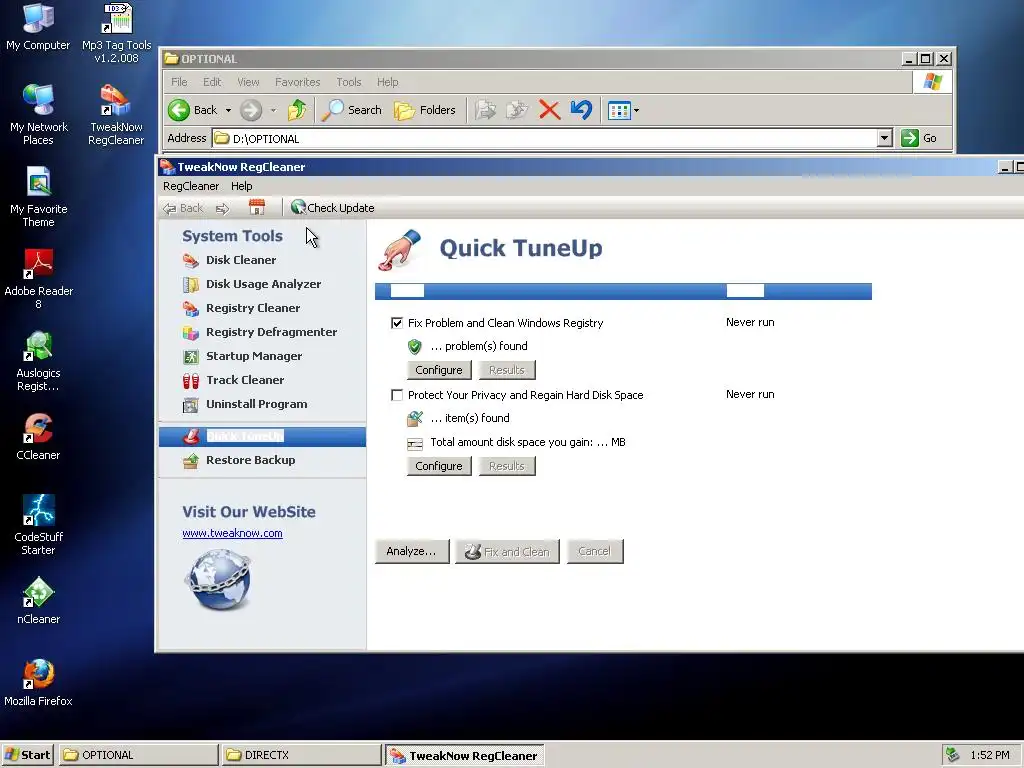Select the Auslogics Registry desktop icon
The image size is (1024, 768).
[38, 361]
